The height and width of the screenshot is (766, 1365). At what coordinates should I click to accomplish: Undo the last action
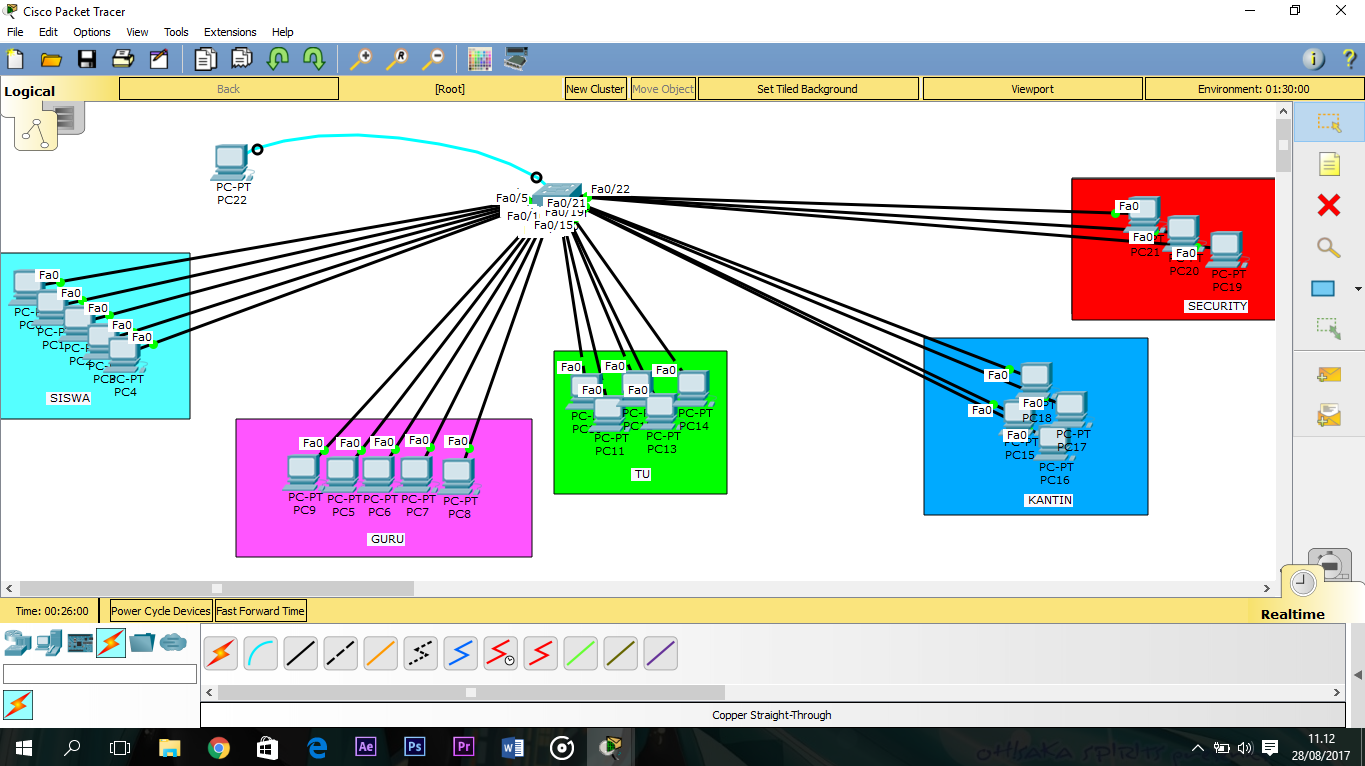[278, 59]
